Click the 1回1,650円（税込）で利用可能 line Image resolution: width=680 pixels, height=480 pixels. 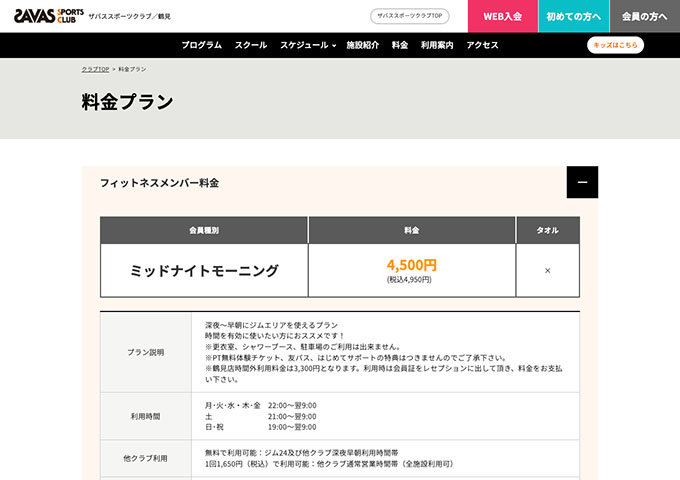330,464
